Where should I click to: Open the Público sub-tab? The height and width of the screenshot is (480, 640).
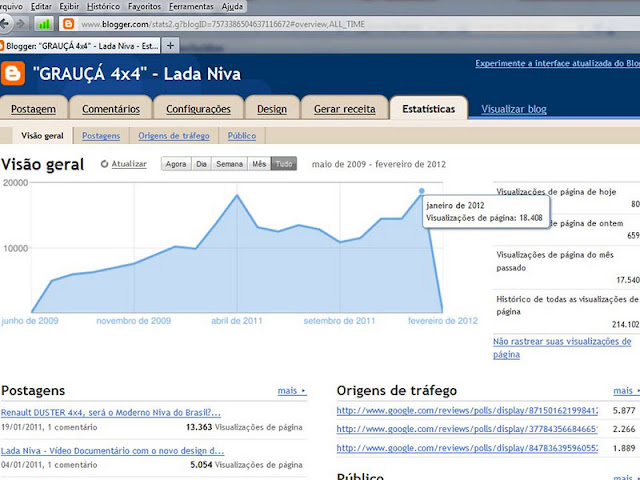pyautogui.click(x=242, y=136)
